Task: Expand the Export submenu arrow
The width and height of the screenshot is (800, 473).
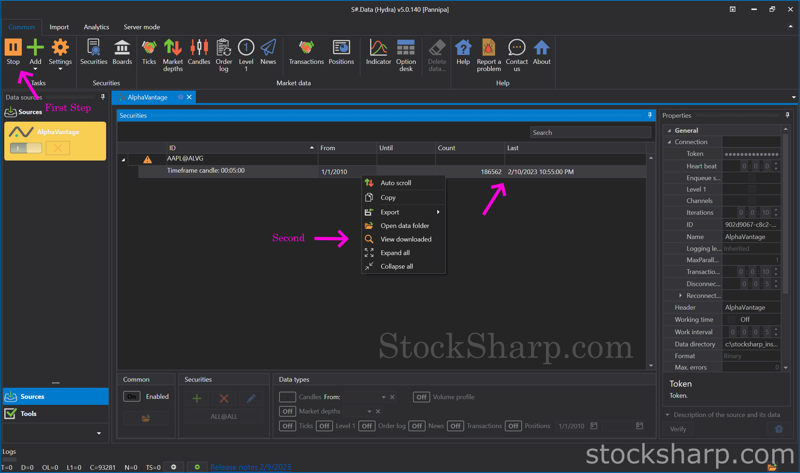Action: coord(437,212)
